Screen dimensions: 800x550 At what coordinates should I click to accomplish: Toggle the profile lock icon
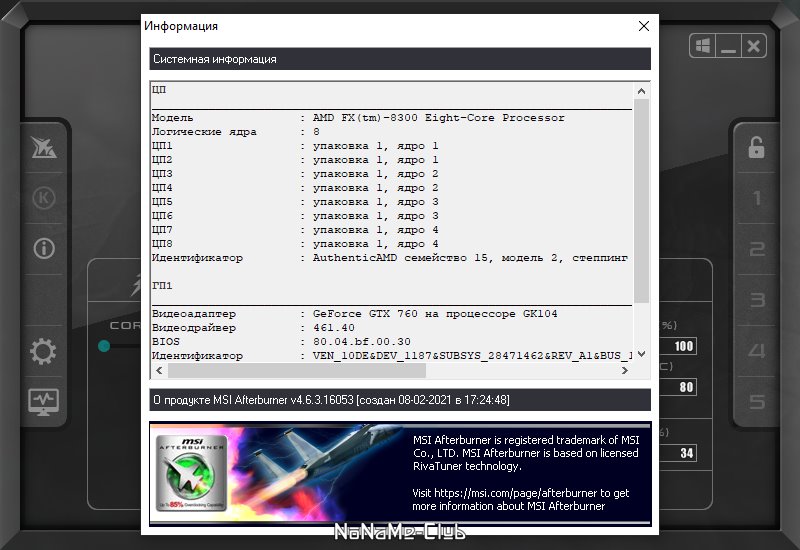(756, 147)
